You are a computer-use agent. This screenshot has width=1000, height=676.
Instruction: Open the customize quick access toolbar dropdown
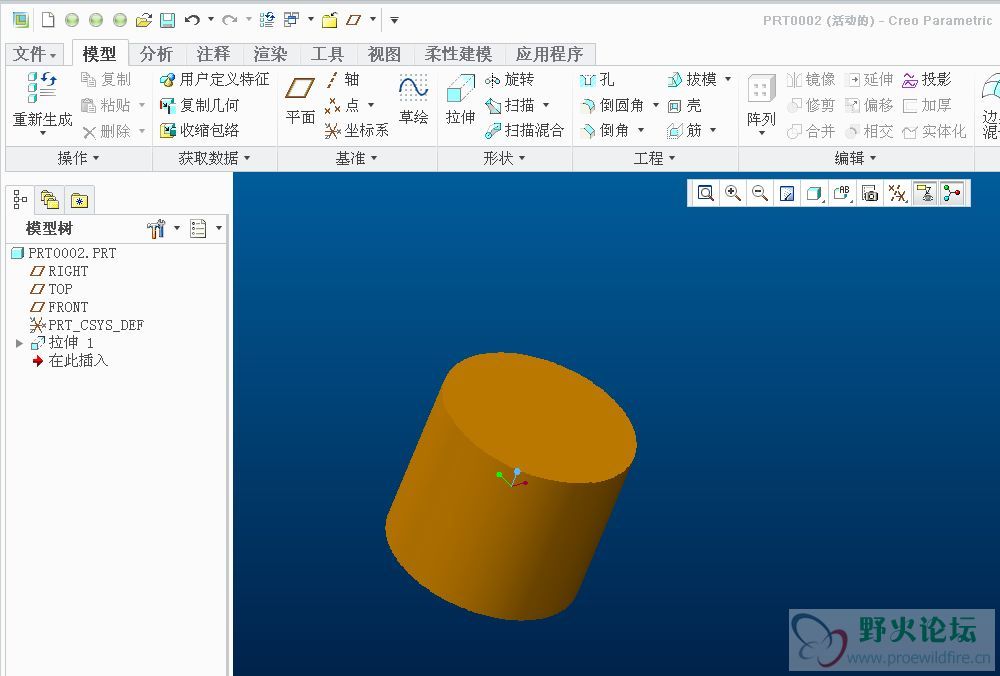395,20
